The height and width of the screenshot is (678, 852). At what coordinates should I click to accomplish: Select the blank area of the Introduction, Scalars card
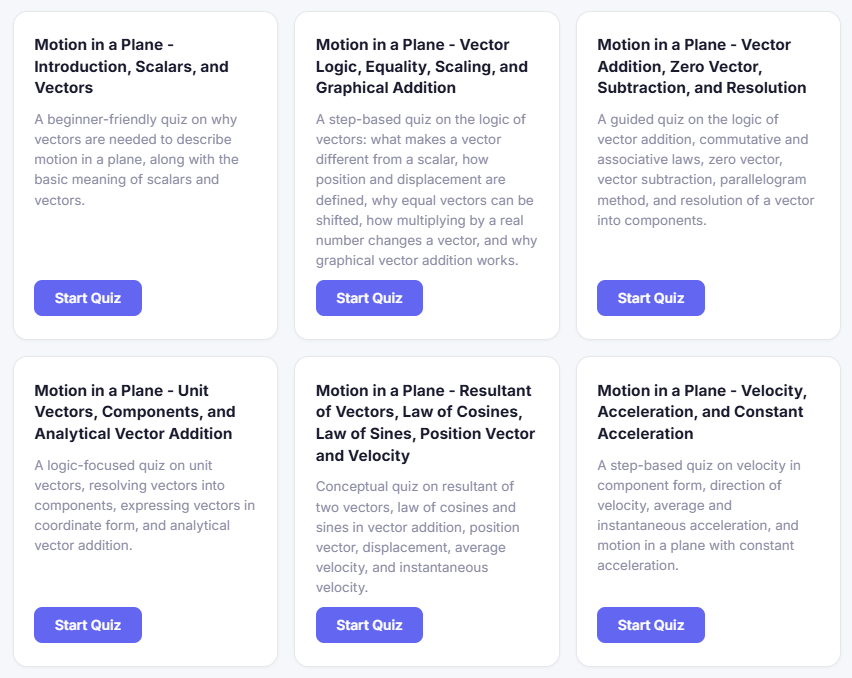(x=145, y=245)
